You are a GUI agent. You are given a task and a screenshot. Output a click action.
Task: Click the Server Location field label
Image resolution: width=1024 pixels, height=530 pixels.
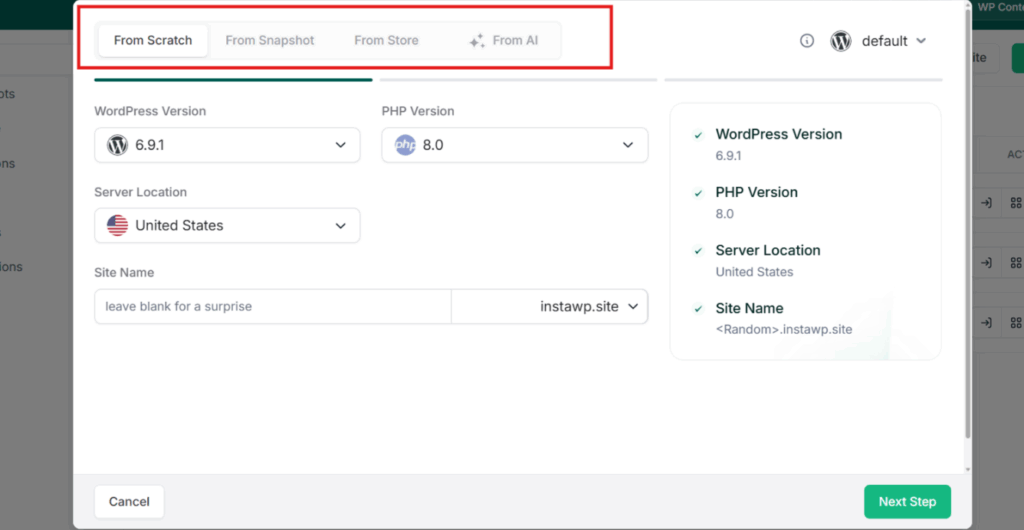[140, 192]
